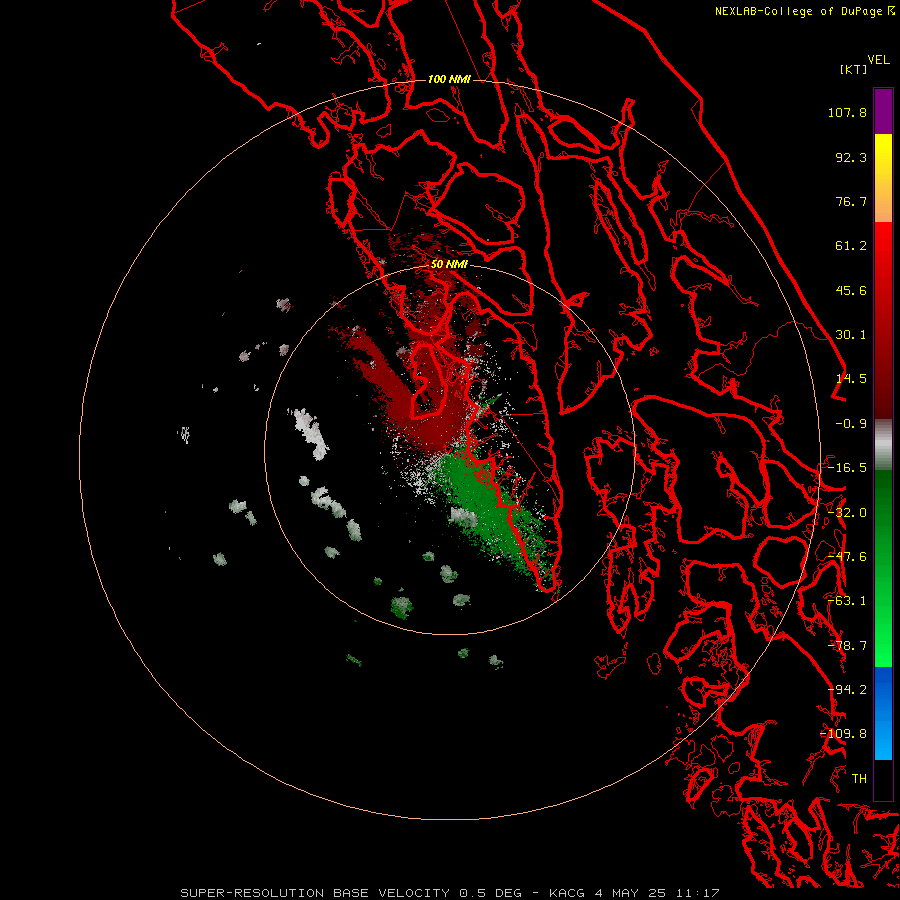
Task: Click the 14.5 velocity scale value
Action: 851,379
